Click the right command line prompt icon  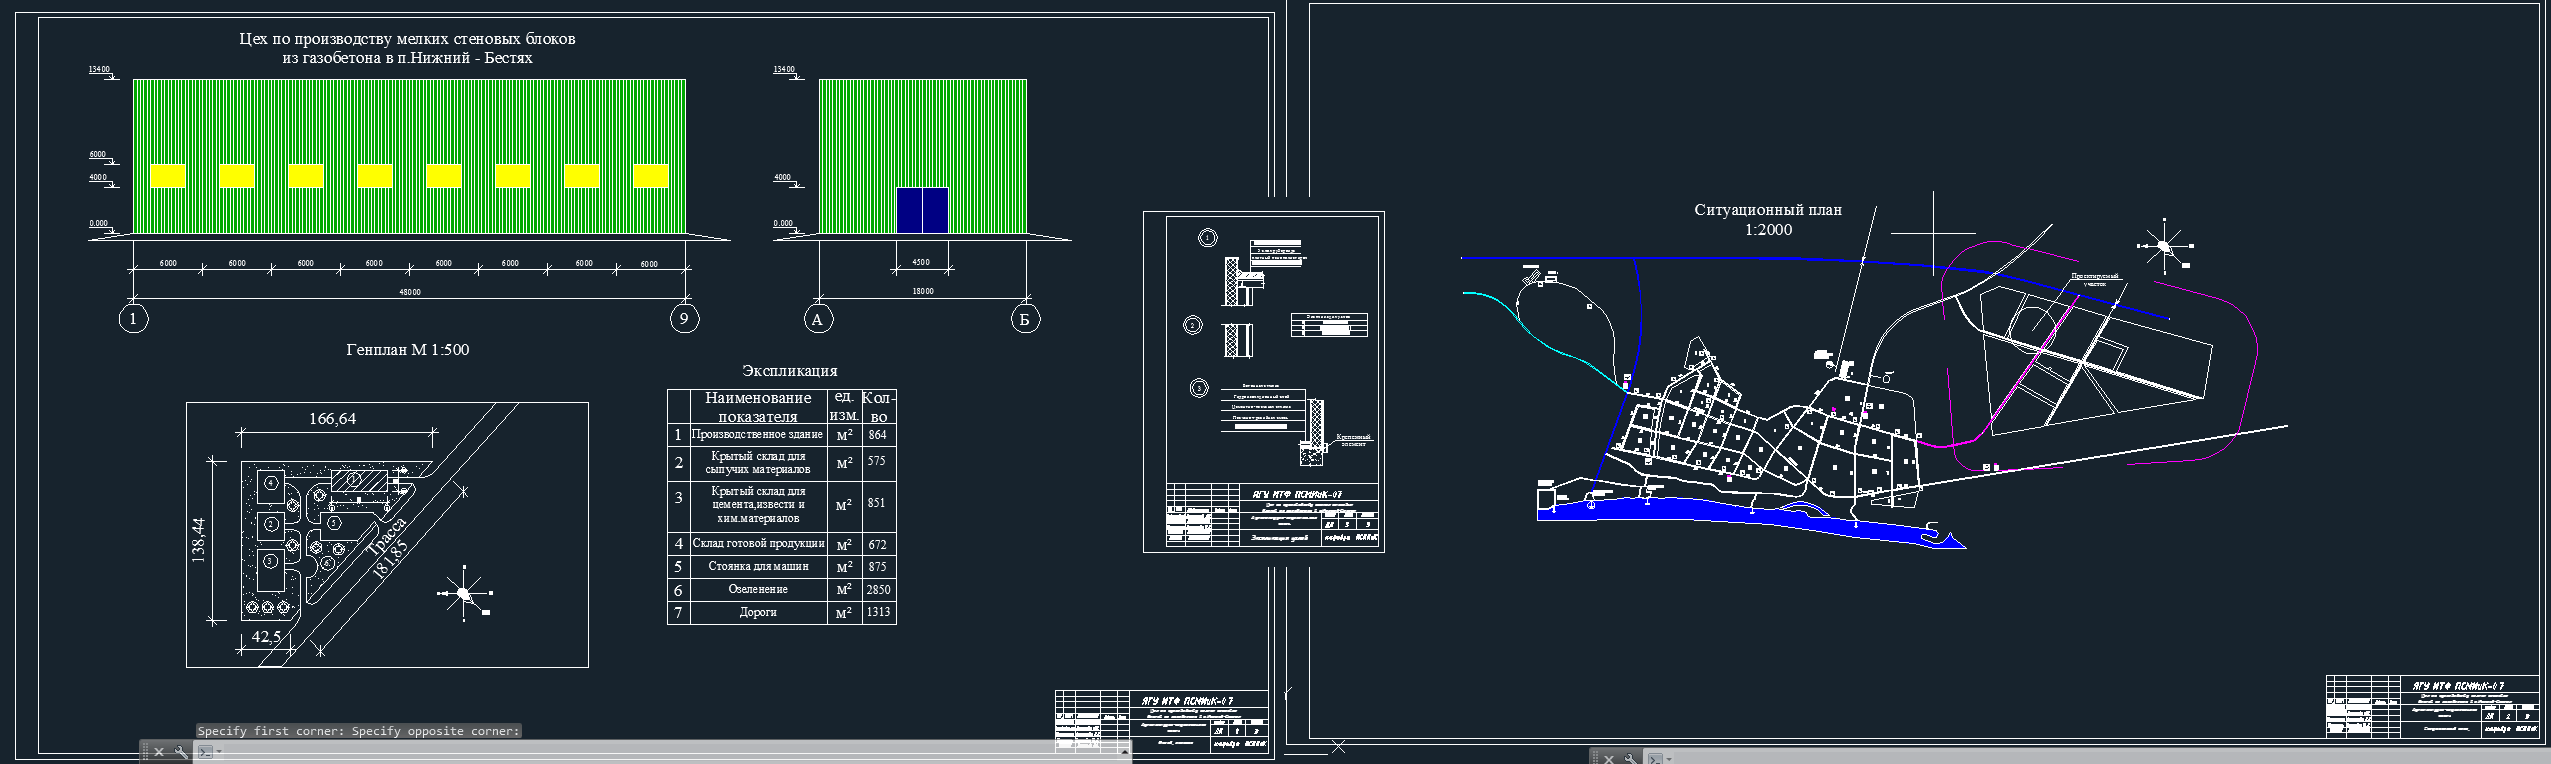(1655, 759)
